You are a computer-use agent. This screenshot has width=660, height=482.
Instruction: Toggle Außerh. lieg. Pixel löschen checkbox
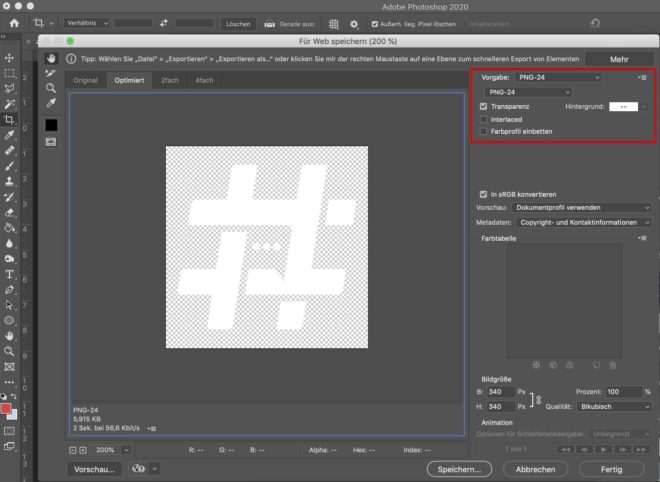375,24
